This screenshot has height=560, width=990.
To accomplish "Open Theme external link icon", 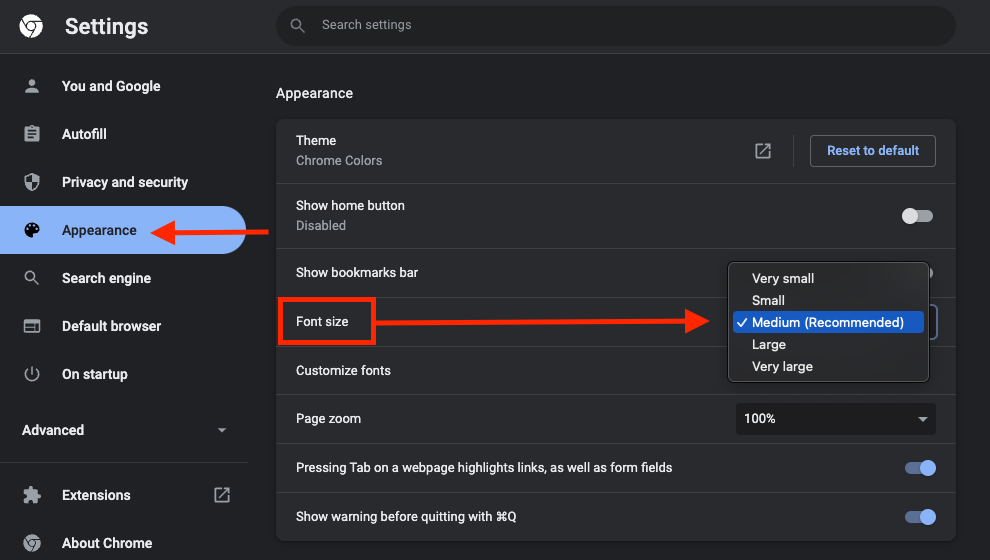I will (763, 151).
